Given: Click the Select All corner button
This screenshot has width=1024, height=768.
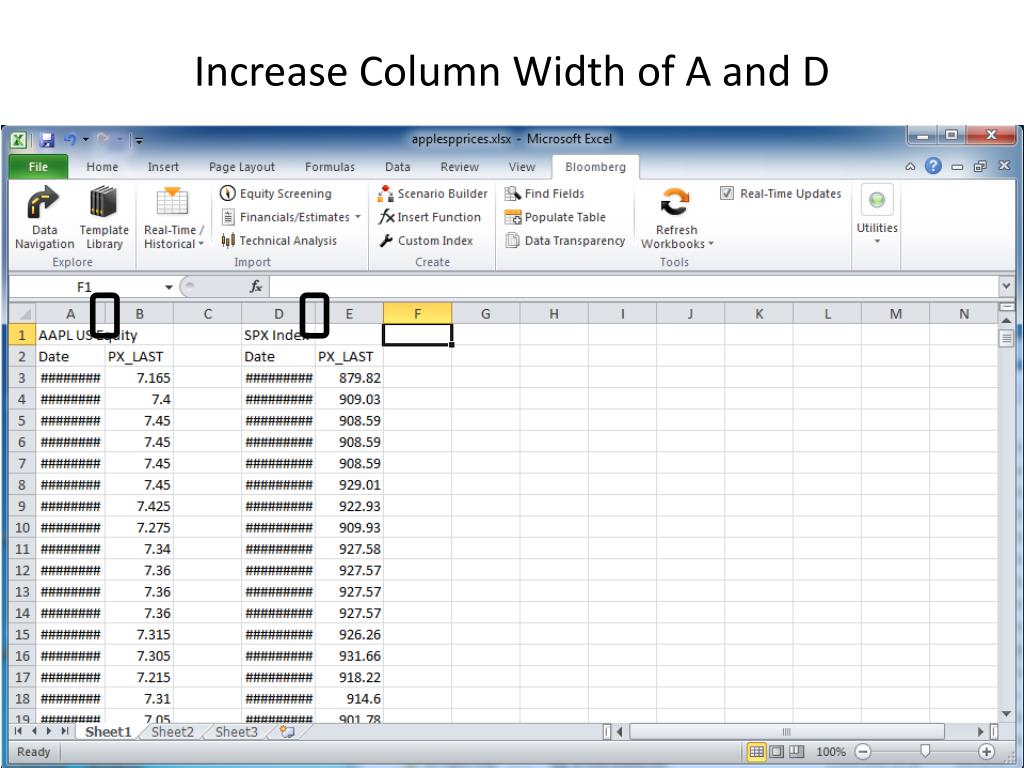Looking at the screenshot, I should (22, 314).
